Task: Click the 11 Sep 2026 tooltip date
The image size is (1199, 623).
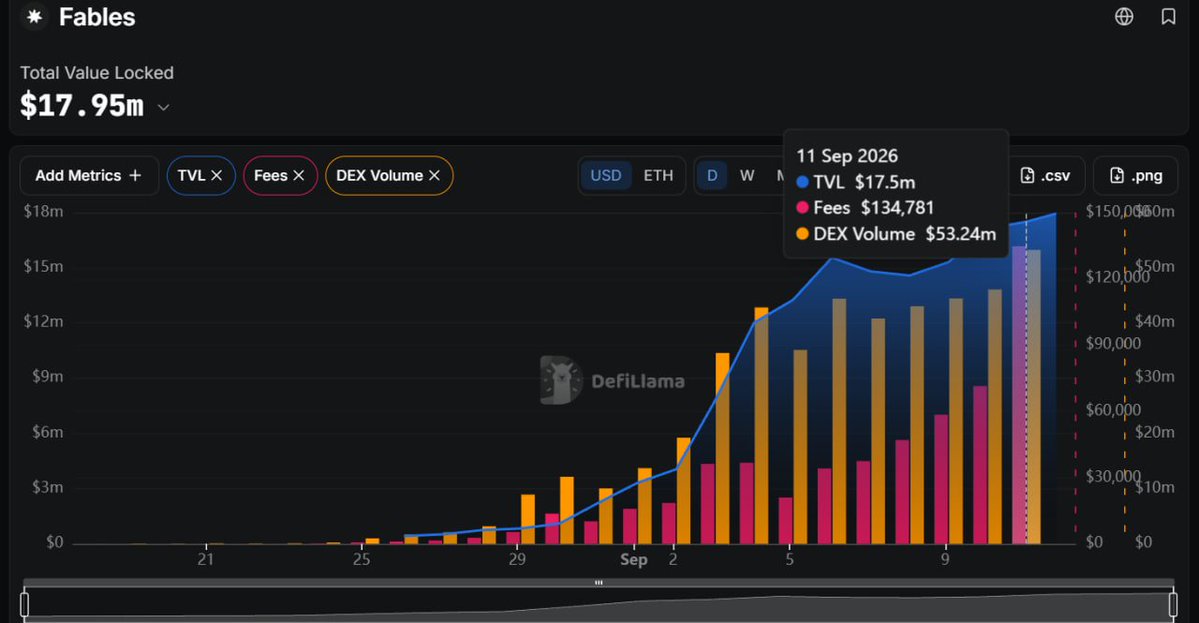Action: click(x=847, y=156)
